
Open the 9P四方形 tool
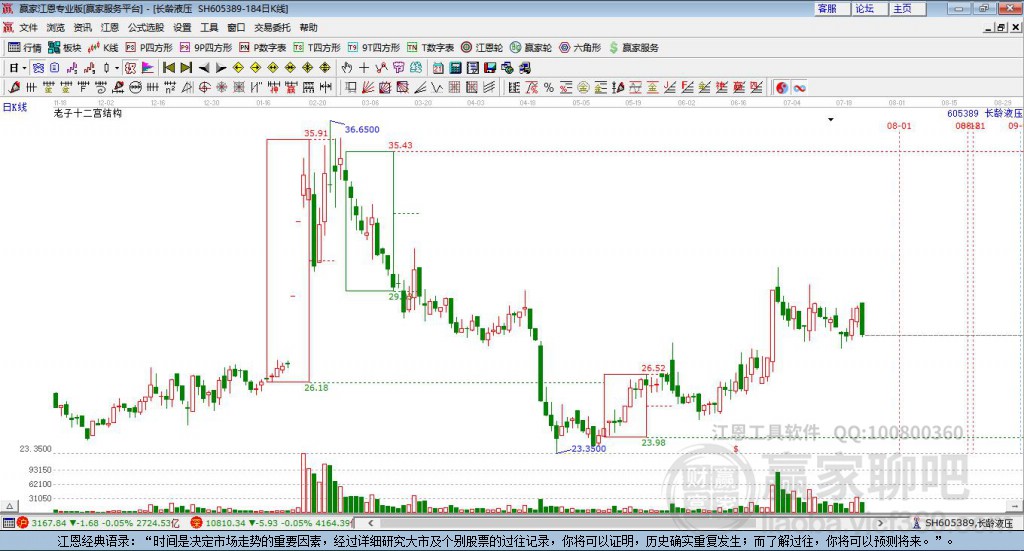coord(206,48)
